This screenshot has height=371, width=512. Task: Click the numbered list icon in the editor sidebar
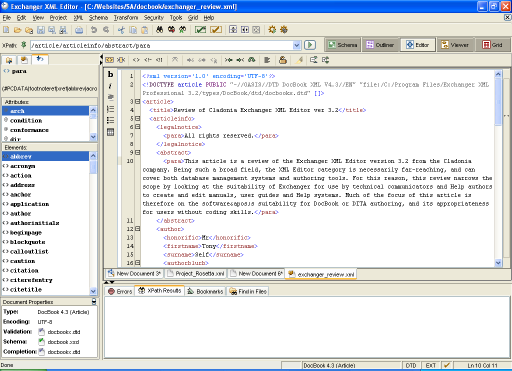coord(110,109)
